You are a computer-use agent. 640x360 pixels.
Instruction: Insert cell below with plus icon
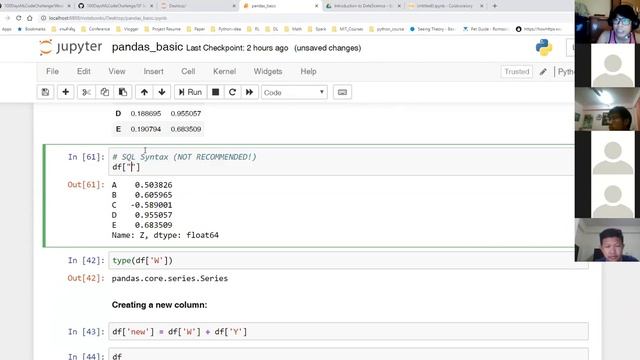[x=65, y=92]
